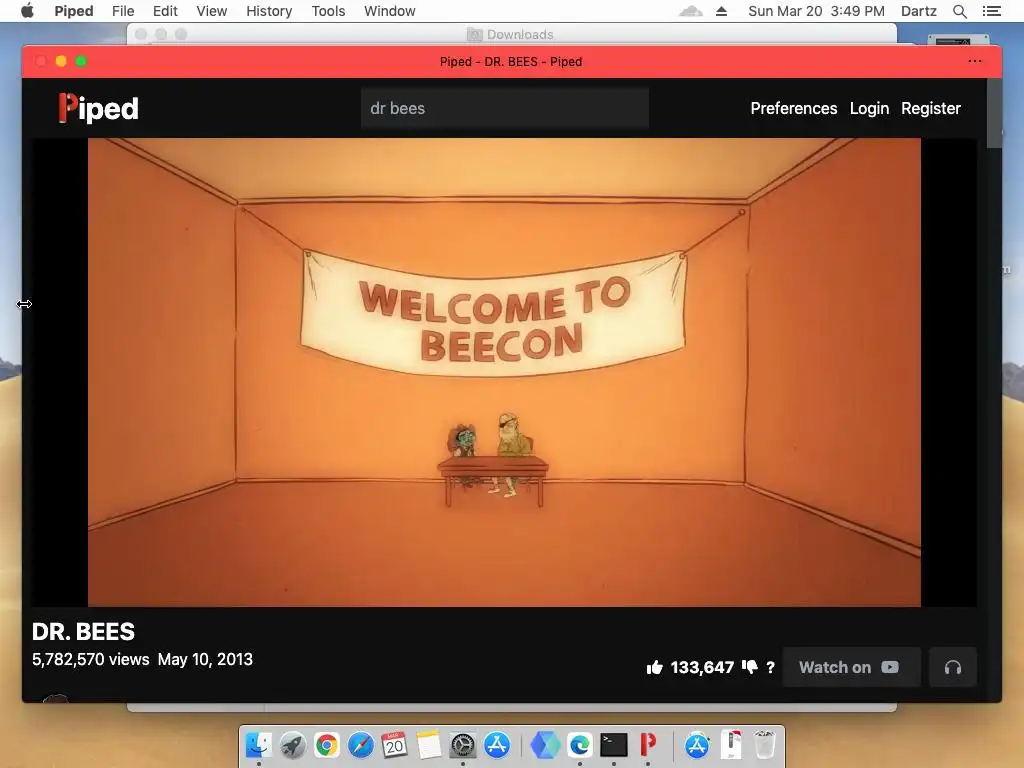Viewport: 1024px width, 768px height.
Task: Click the BEECON video player frame
Action: coord(504,372)
